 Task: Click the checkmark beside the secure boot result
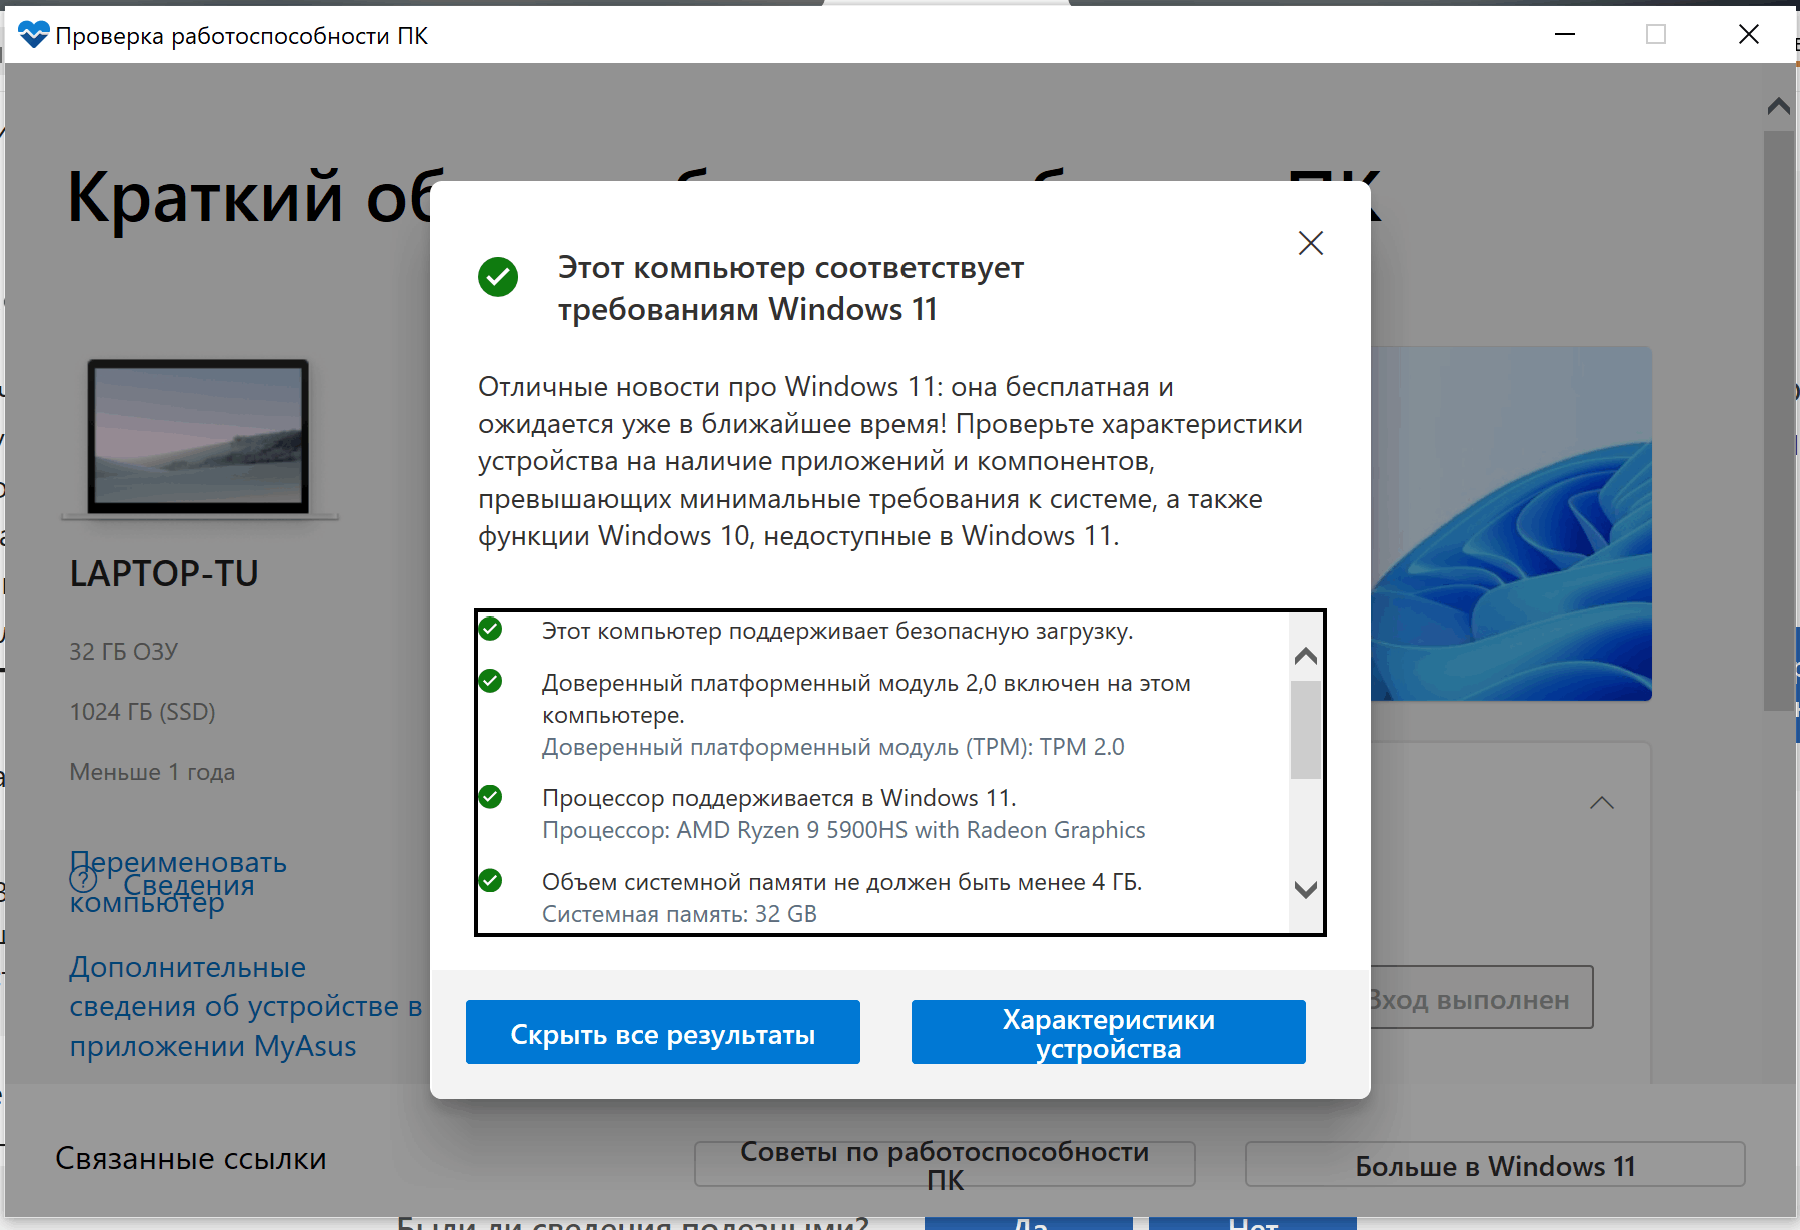click(x=490, y=629)
